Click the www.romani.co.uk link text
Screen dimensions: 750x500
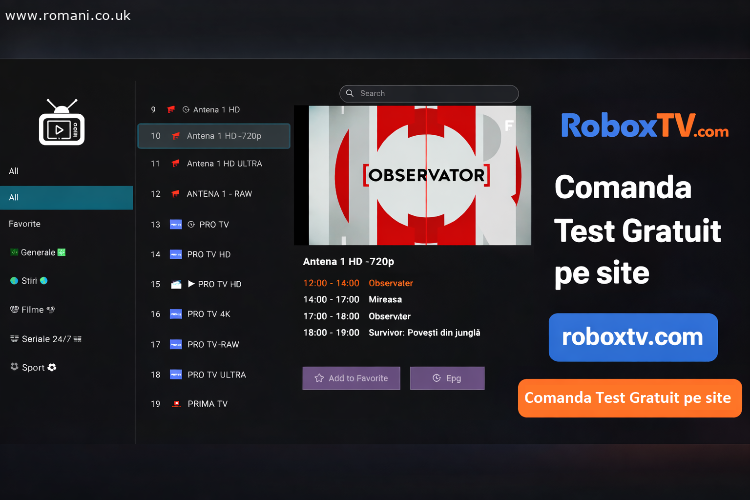pos(67,16)
